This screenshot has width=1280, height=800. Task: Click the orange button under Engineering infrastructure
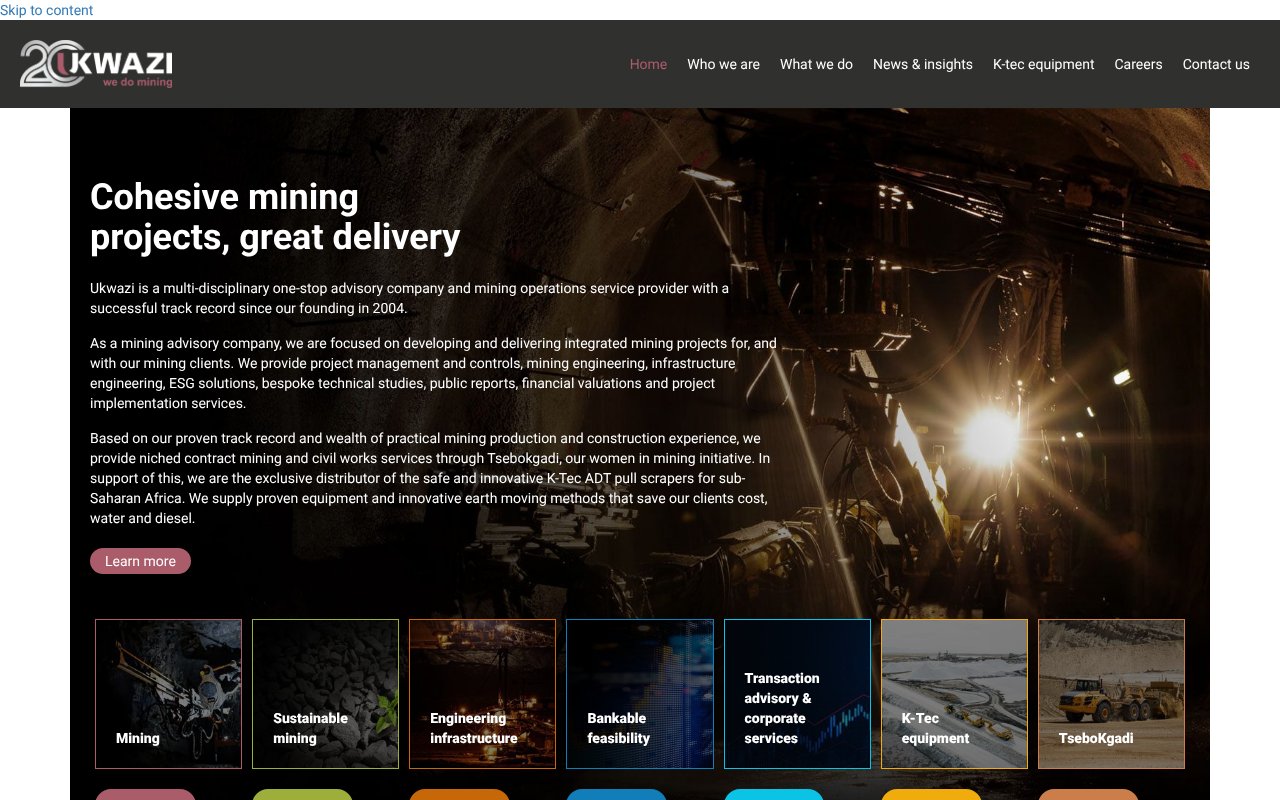click(x=459, y=796)
